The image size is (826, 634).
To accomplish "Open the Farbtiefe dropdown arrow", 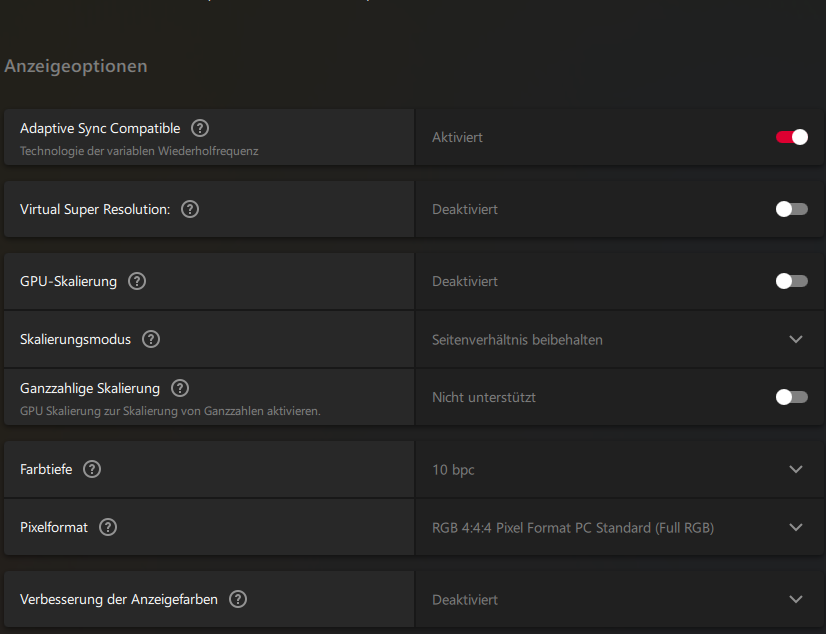I will [796, 469].
